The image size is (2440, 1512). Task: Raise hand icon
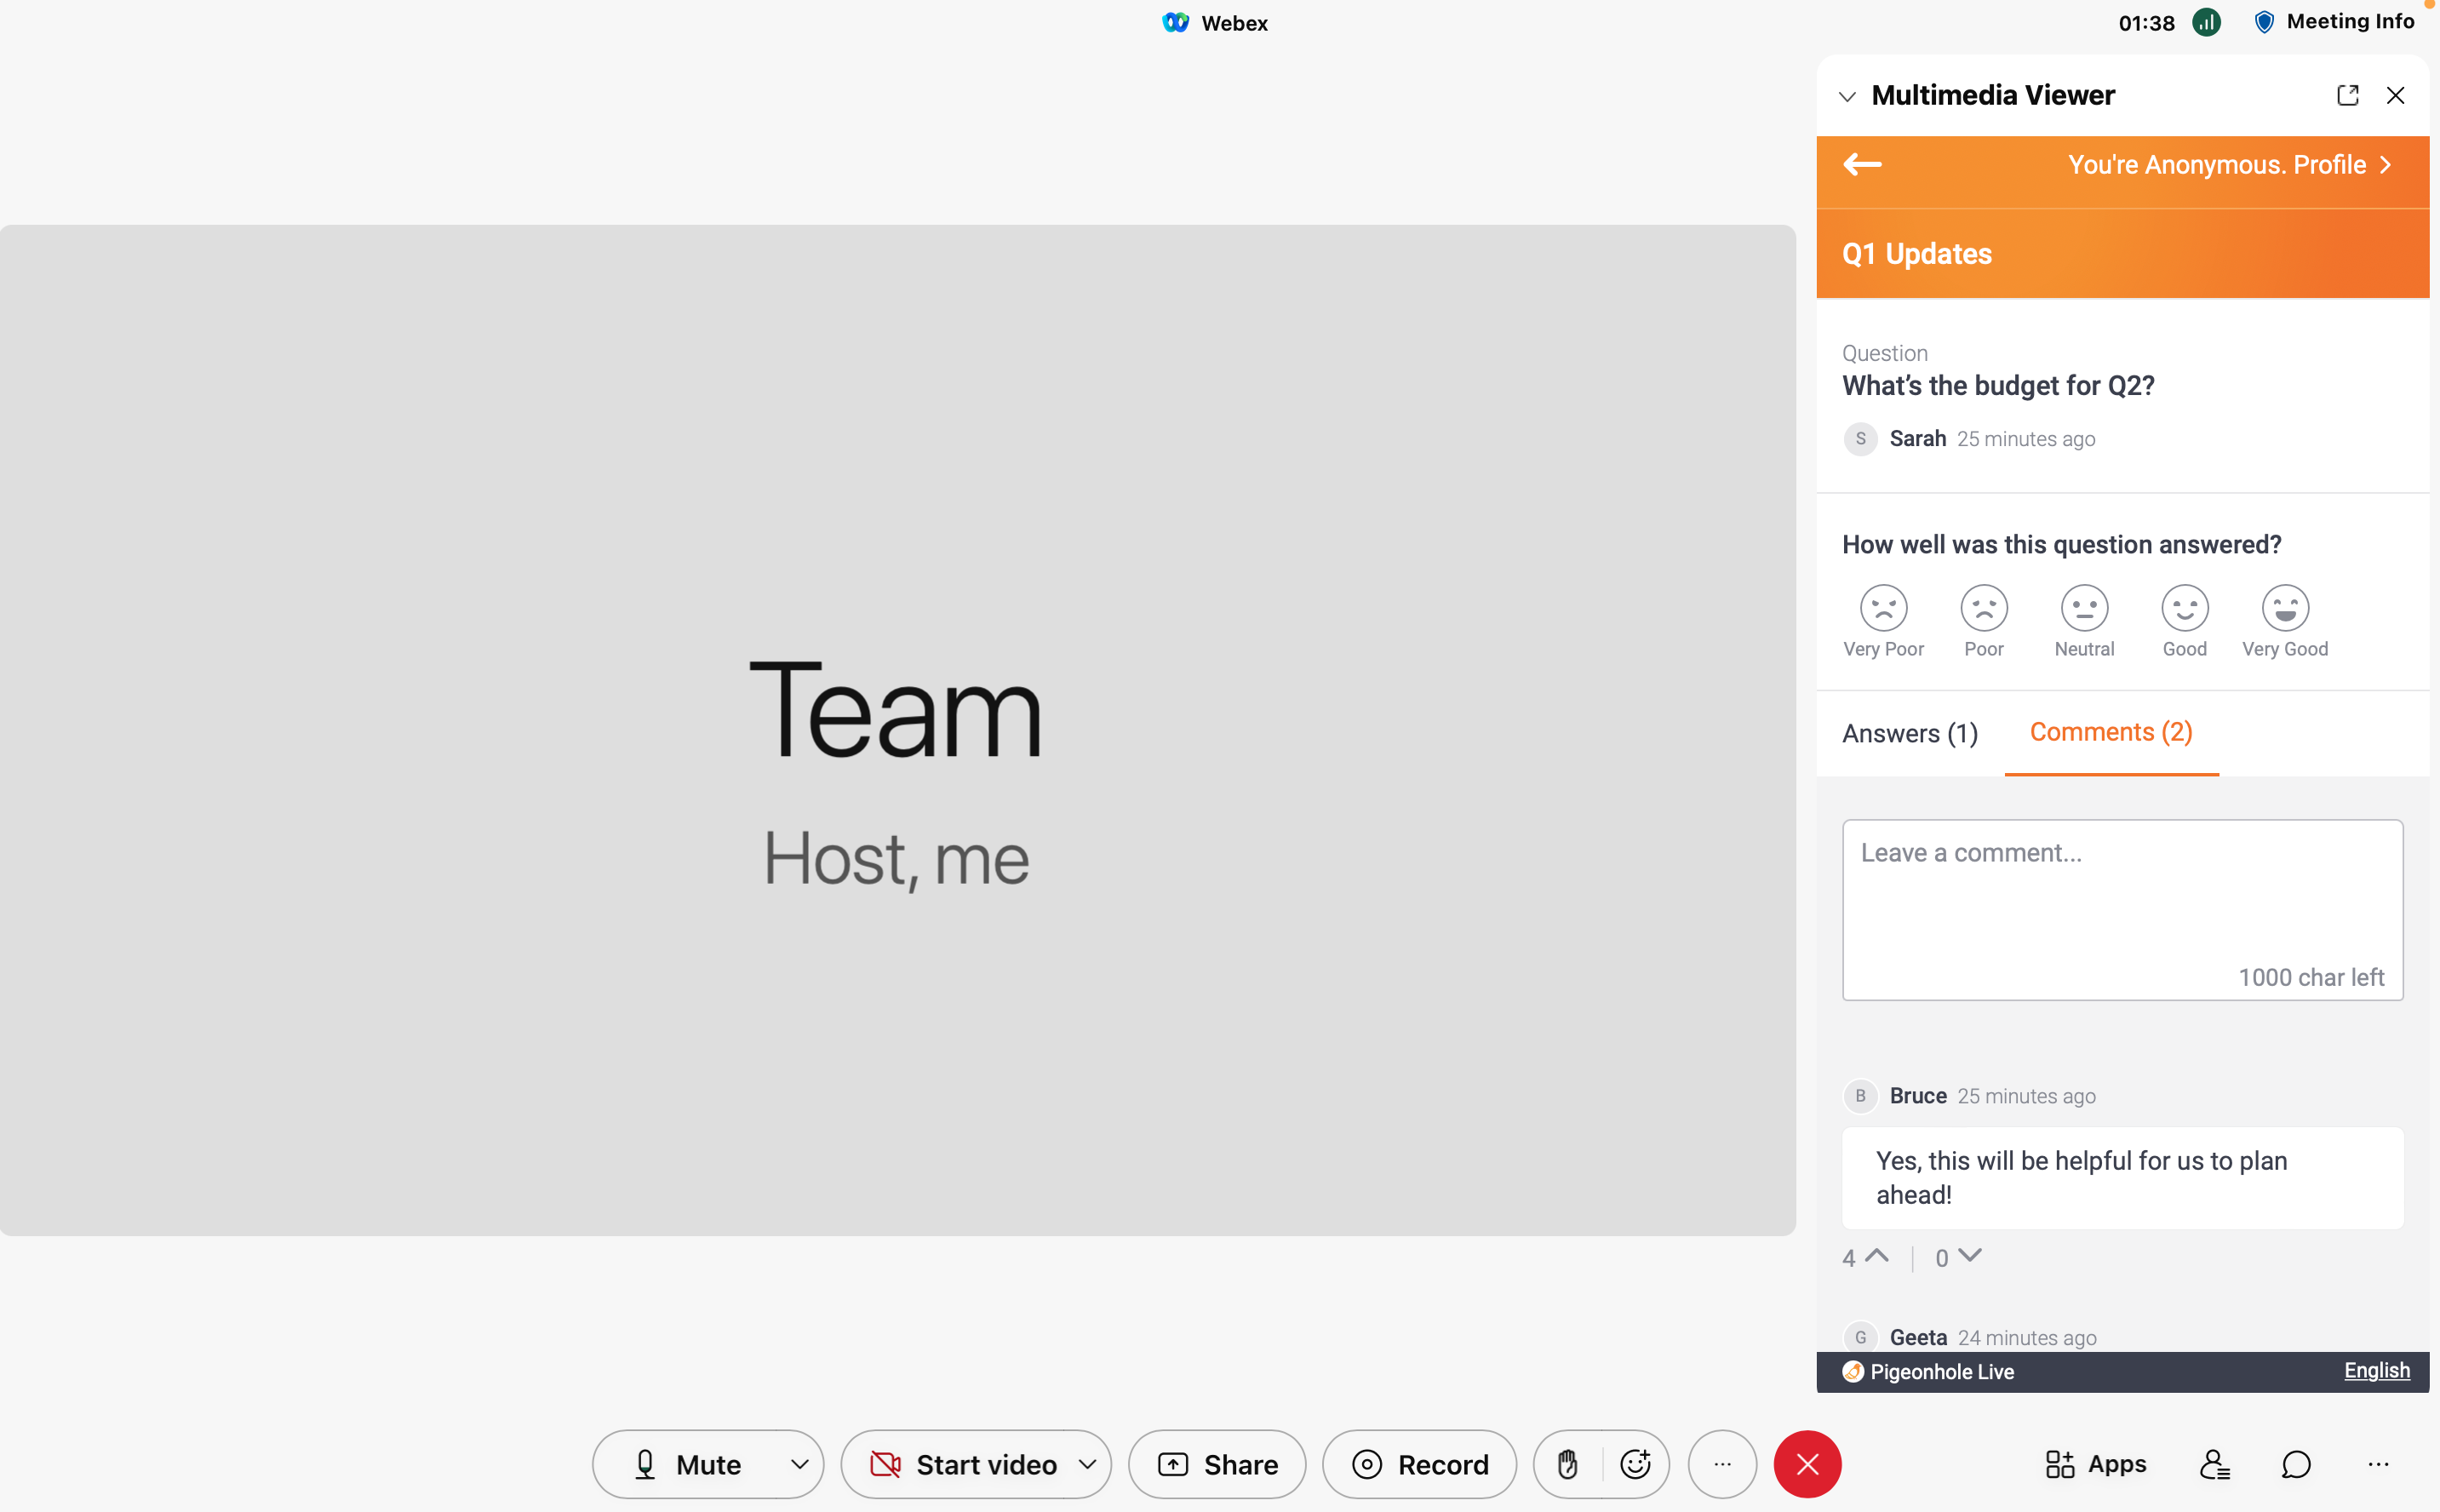tap(1568, 1464)
